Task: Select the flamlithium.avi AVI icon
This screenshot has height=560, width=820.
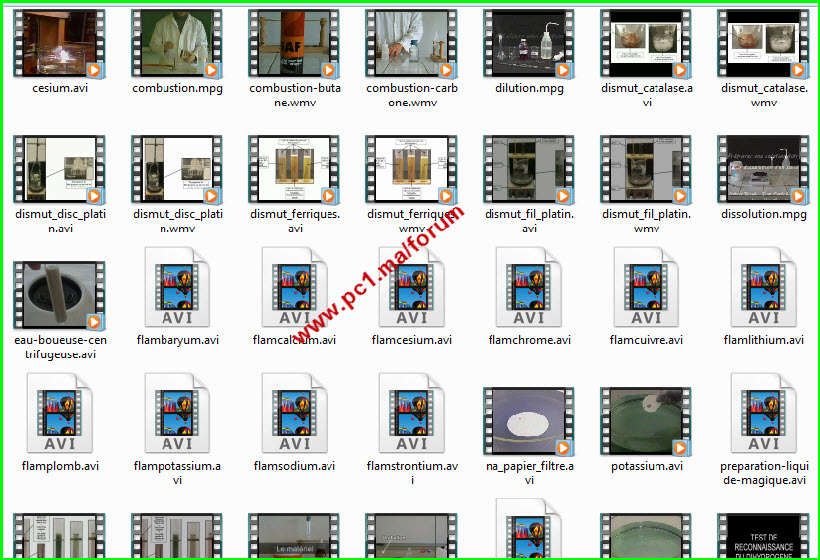Action: (764, 288)
